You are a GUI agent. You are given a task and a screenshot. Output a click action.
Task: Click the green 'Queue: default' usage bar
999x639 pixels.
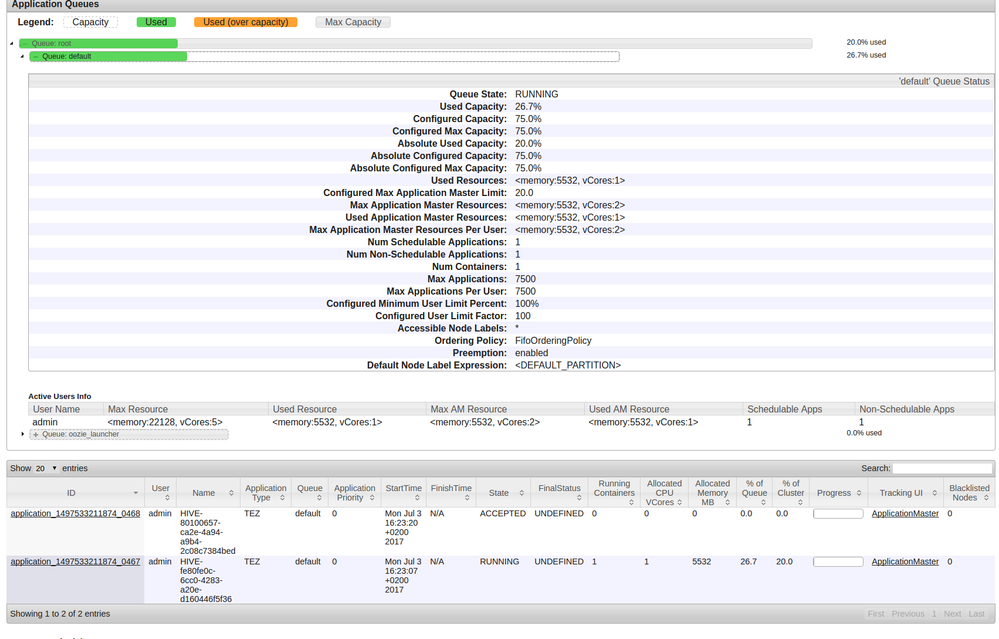[110, 57]
